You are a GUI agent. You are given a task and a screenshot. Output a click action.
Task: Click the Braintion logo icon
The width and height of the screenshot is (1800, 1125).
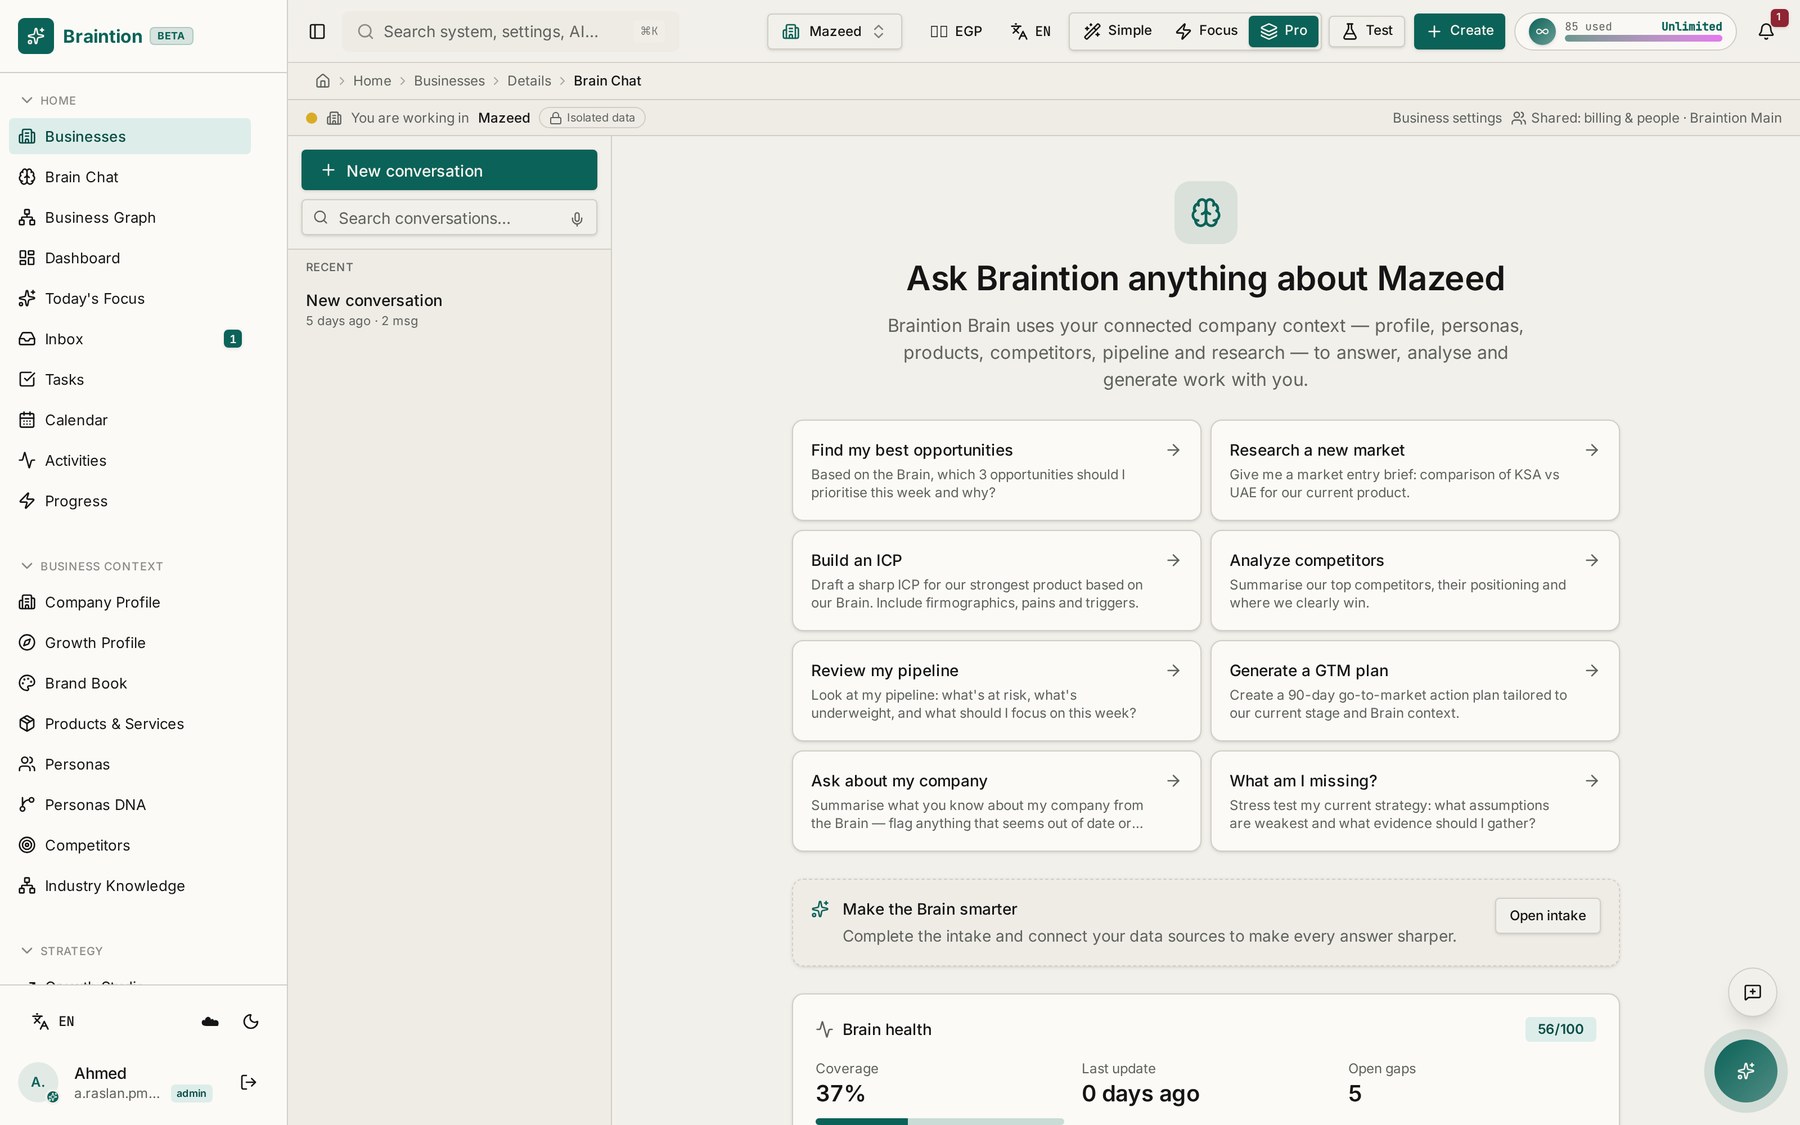pos(36,36)
